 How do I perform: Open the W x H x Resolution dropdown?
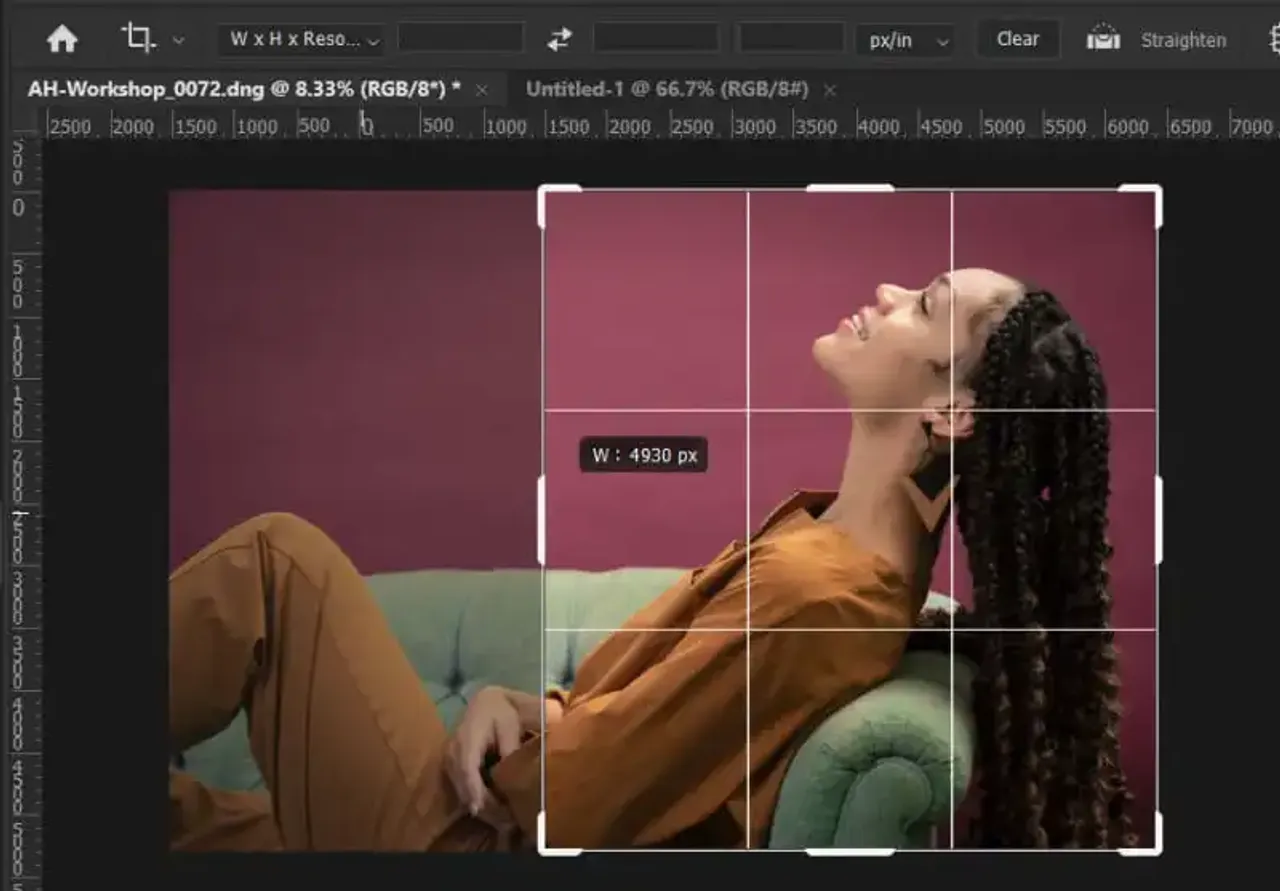[302, 40]
